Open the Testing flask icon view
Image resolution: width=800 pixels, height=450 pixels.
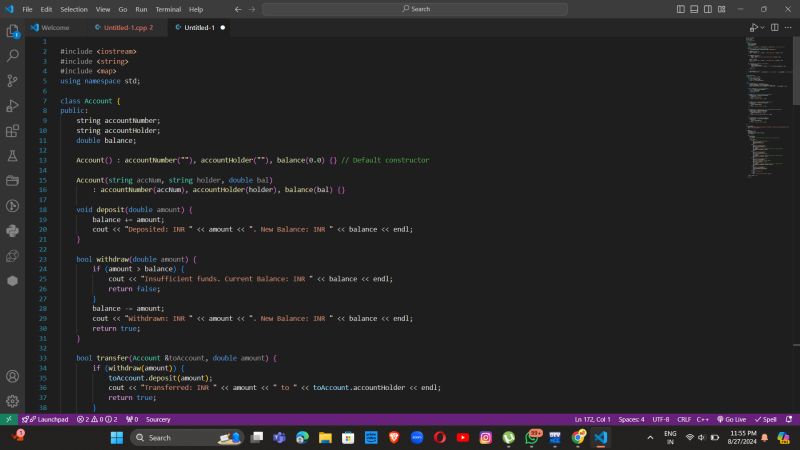coord(12,156)
